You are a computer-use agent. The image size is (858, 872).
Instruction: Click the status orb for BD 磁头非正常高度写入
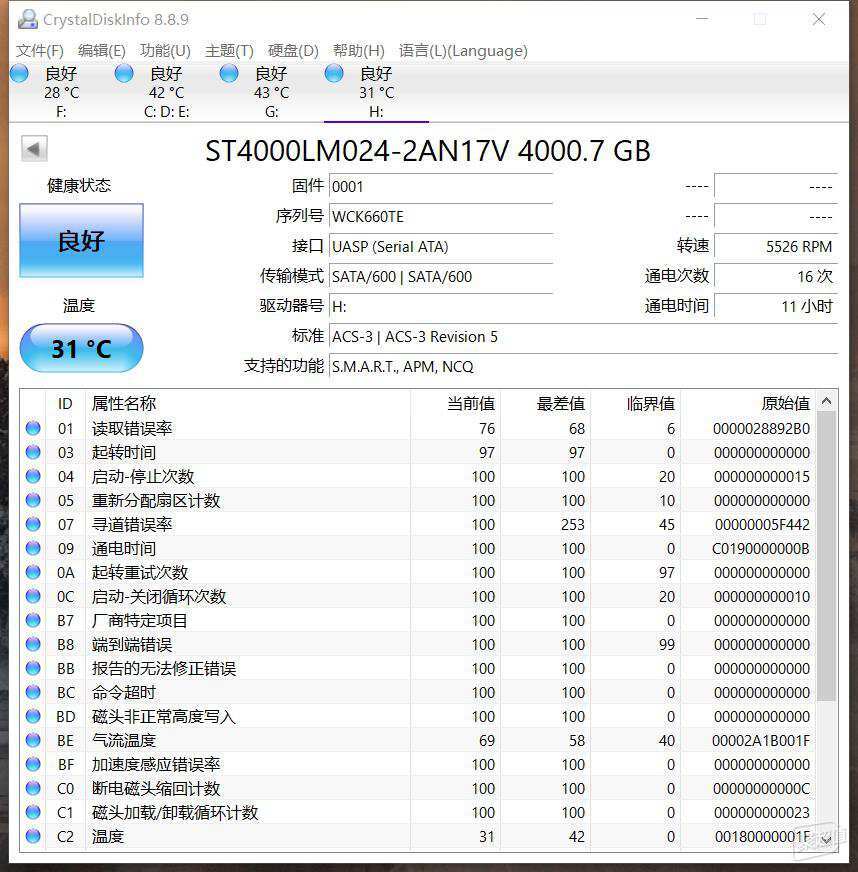[33, 716]
